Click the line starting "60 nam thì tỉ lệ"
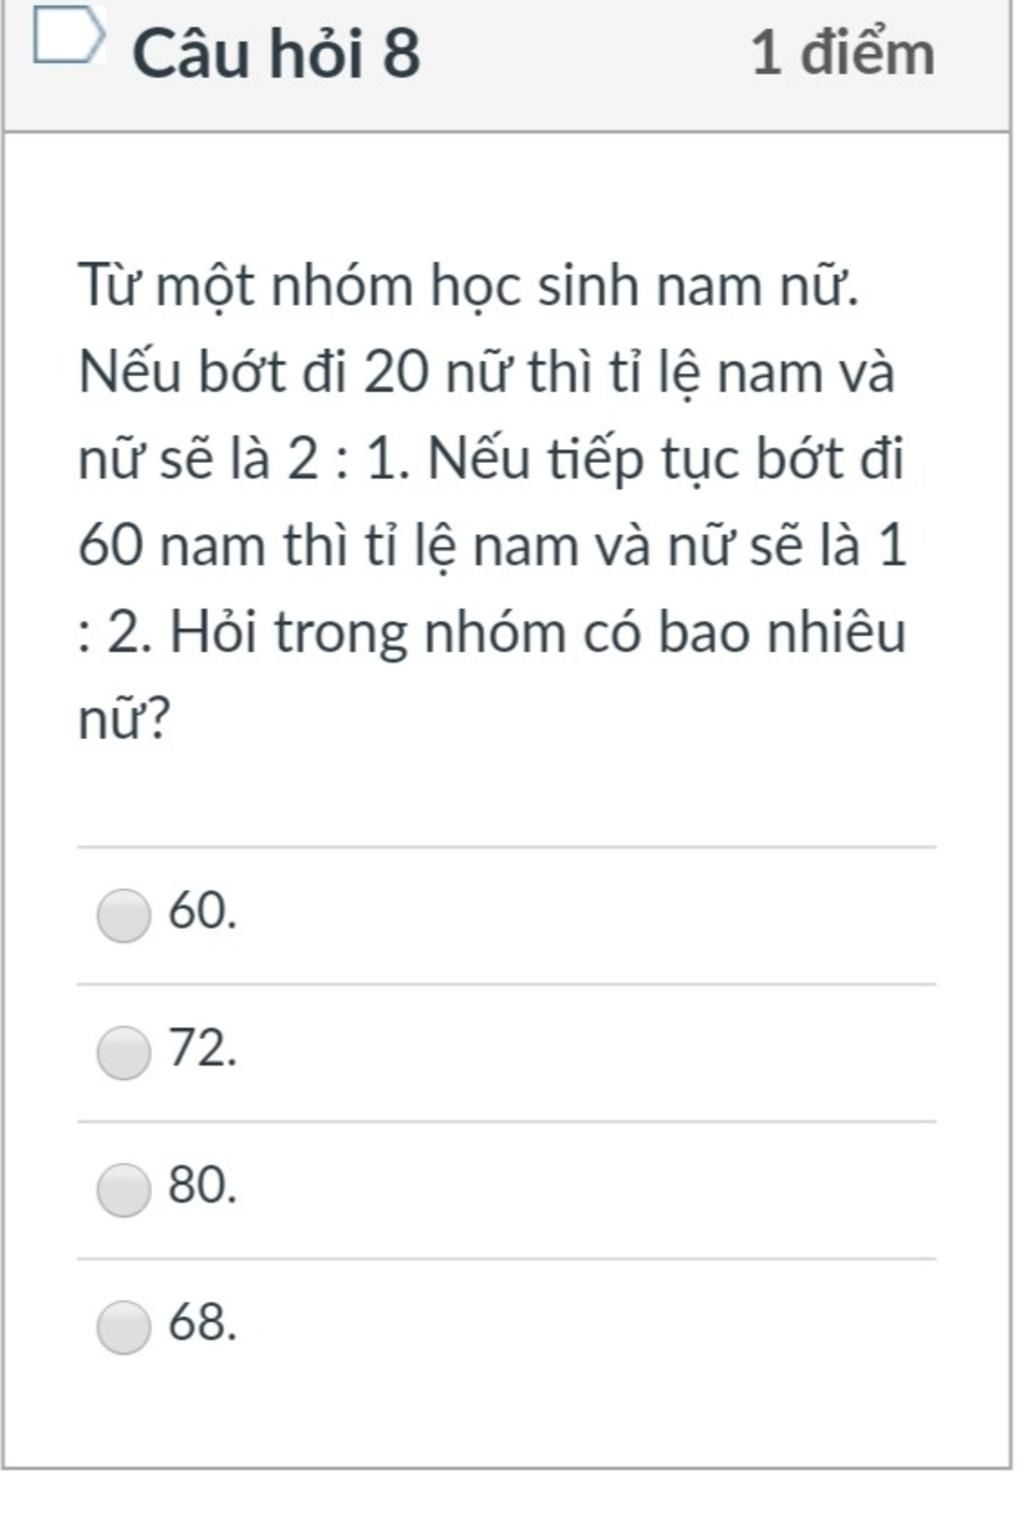The image size is (1024, 1519). tap(492, 547)
